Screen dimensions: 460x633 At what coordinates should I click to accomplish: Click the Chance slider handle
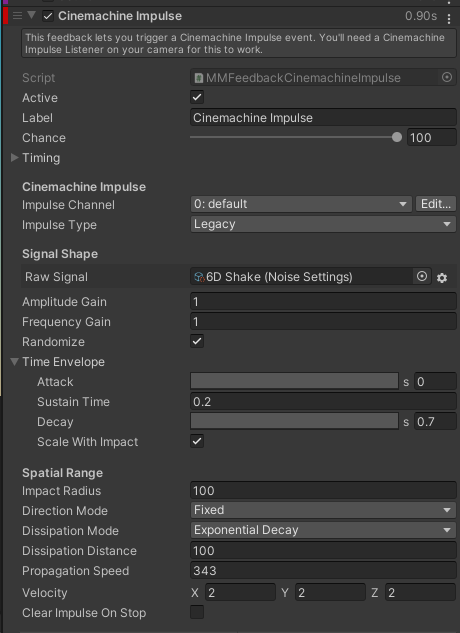point(397,137)
